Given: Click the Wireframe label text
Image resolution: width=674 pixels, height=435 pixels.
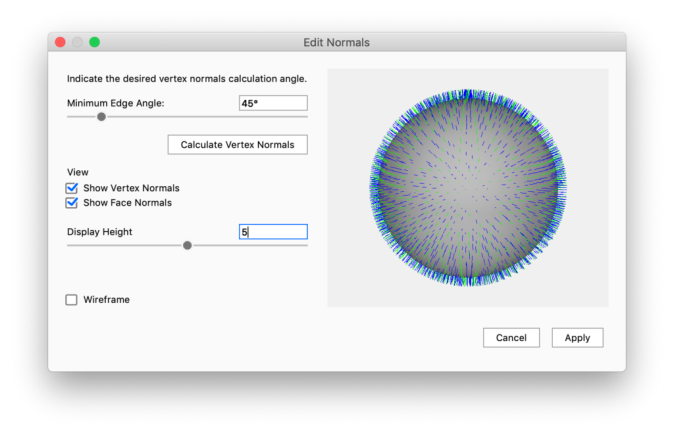Looking at the screenshot, I should tap(106, 300).
